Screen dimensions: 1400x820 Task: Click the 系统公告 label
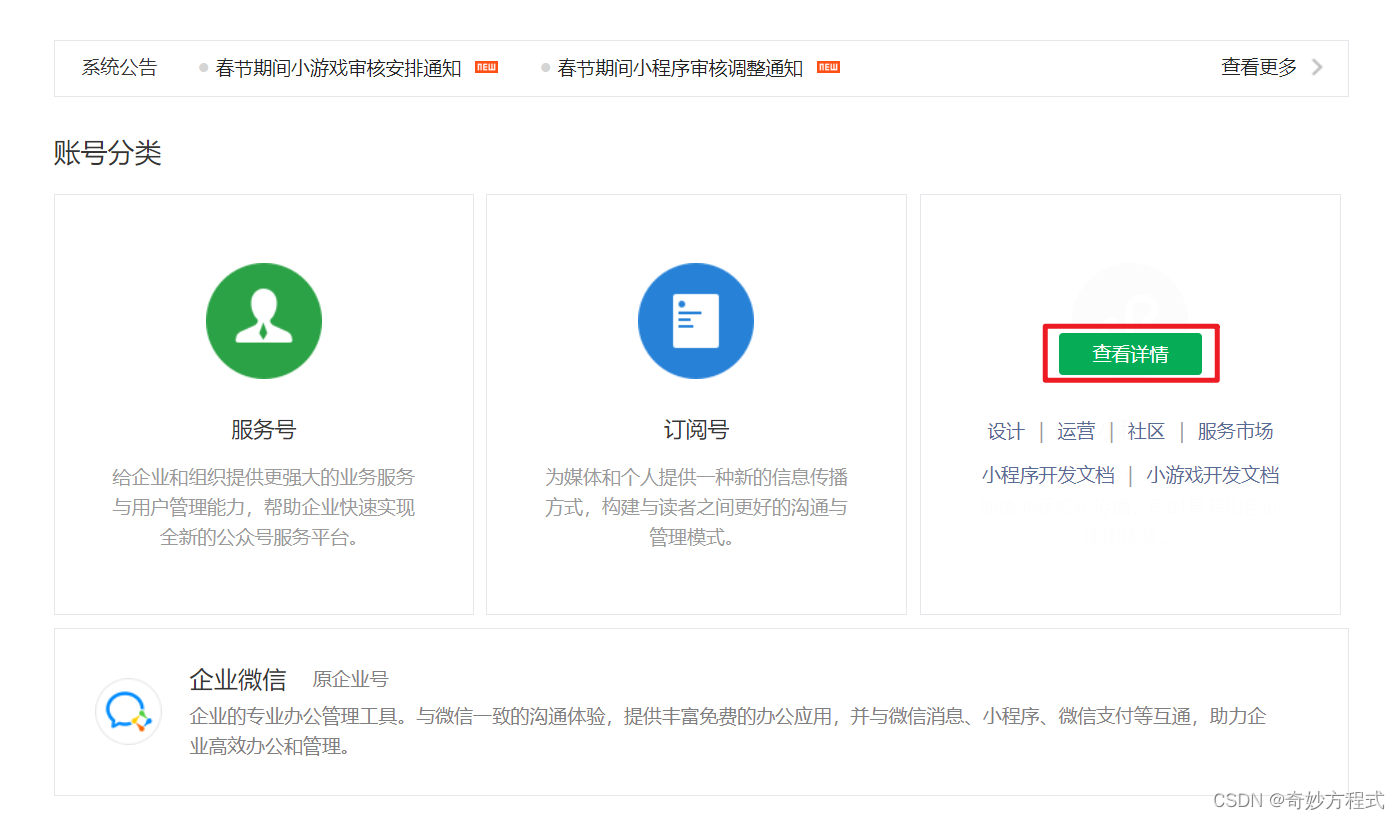coord(120,68)
